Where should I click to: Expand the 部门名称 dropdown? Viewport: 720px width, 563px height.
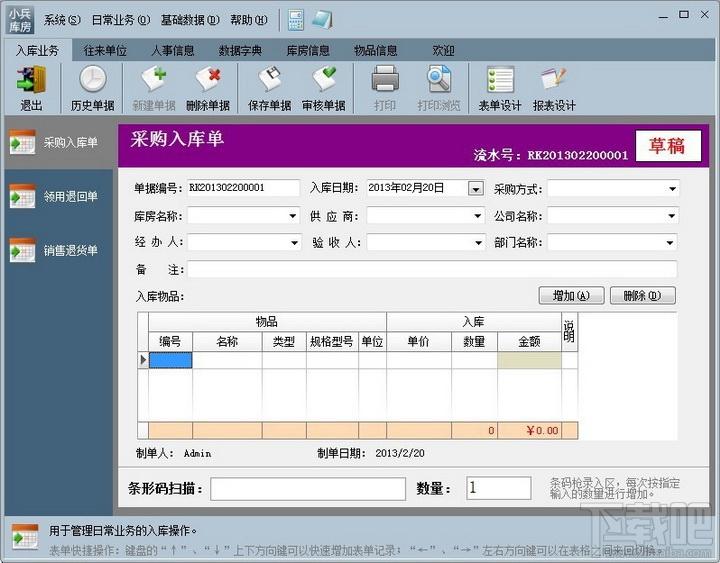[670, 242]
